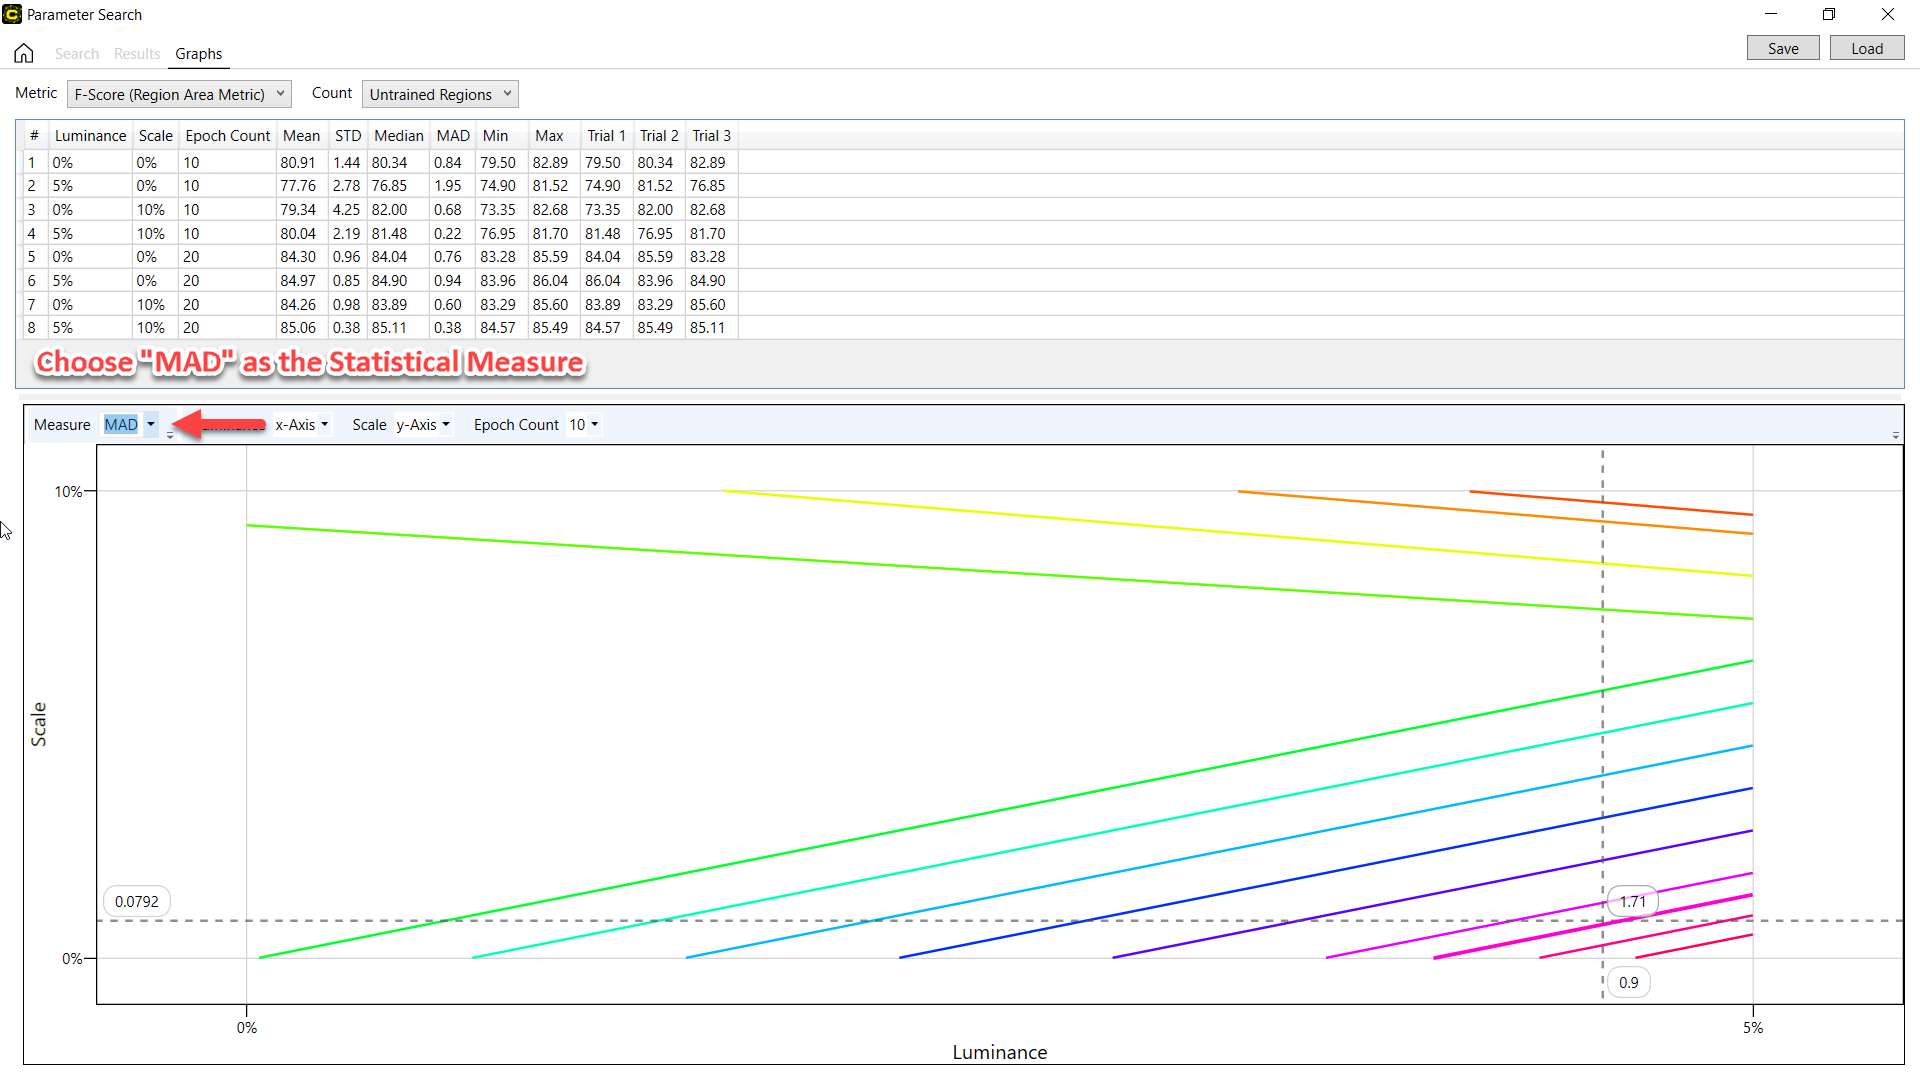The height and width of the screenshot is (1075, 1920).
Task: Expand the Count Untrained Regions dropdown
Action: 440,94
